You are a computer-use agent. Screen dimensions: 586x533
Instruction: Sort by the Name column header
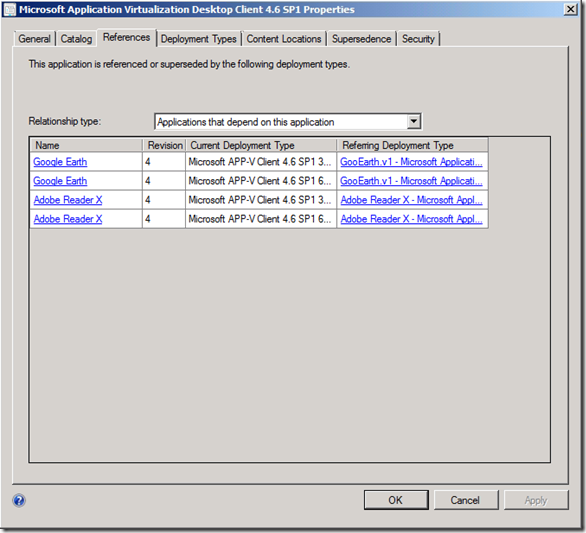point(86,145)
